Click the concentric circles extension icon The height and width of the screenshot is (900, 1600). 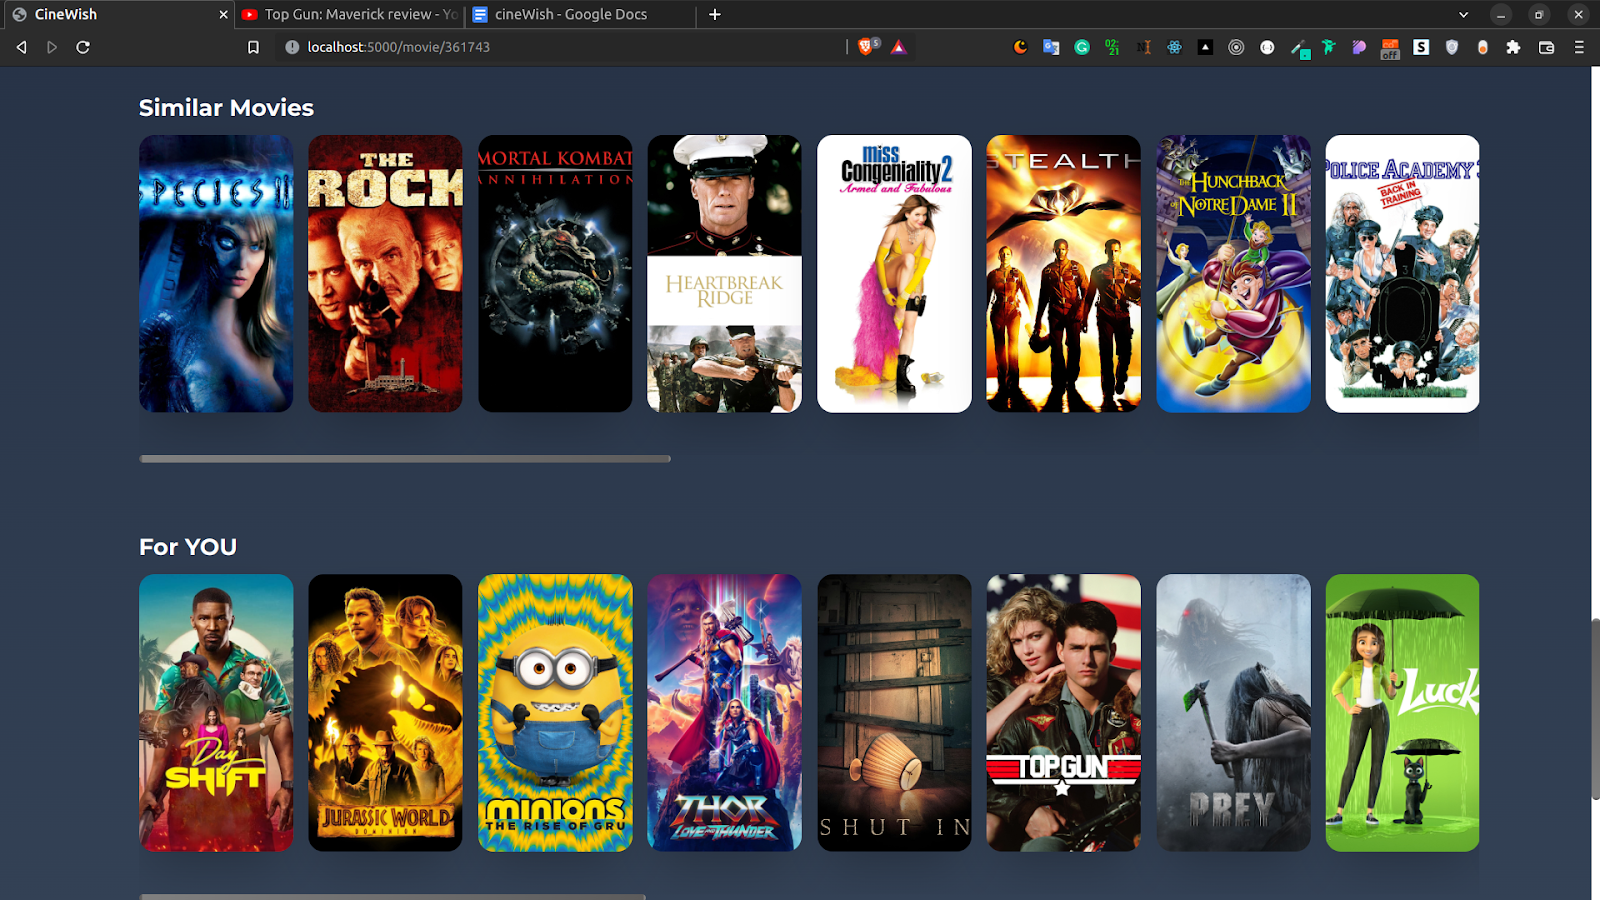pos(1236,47)
